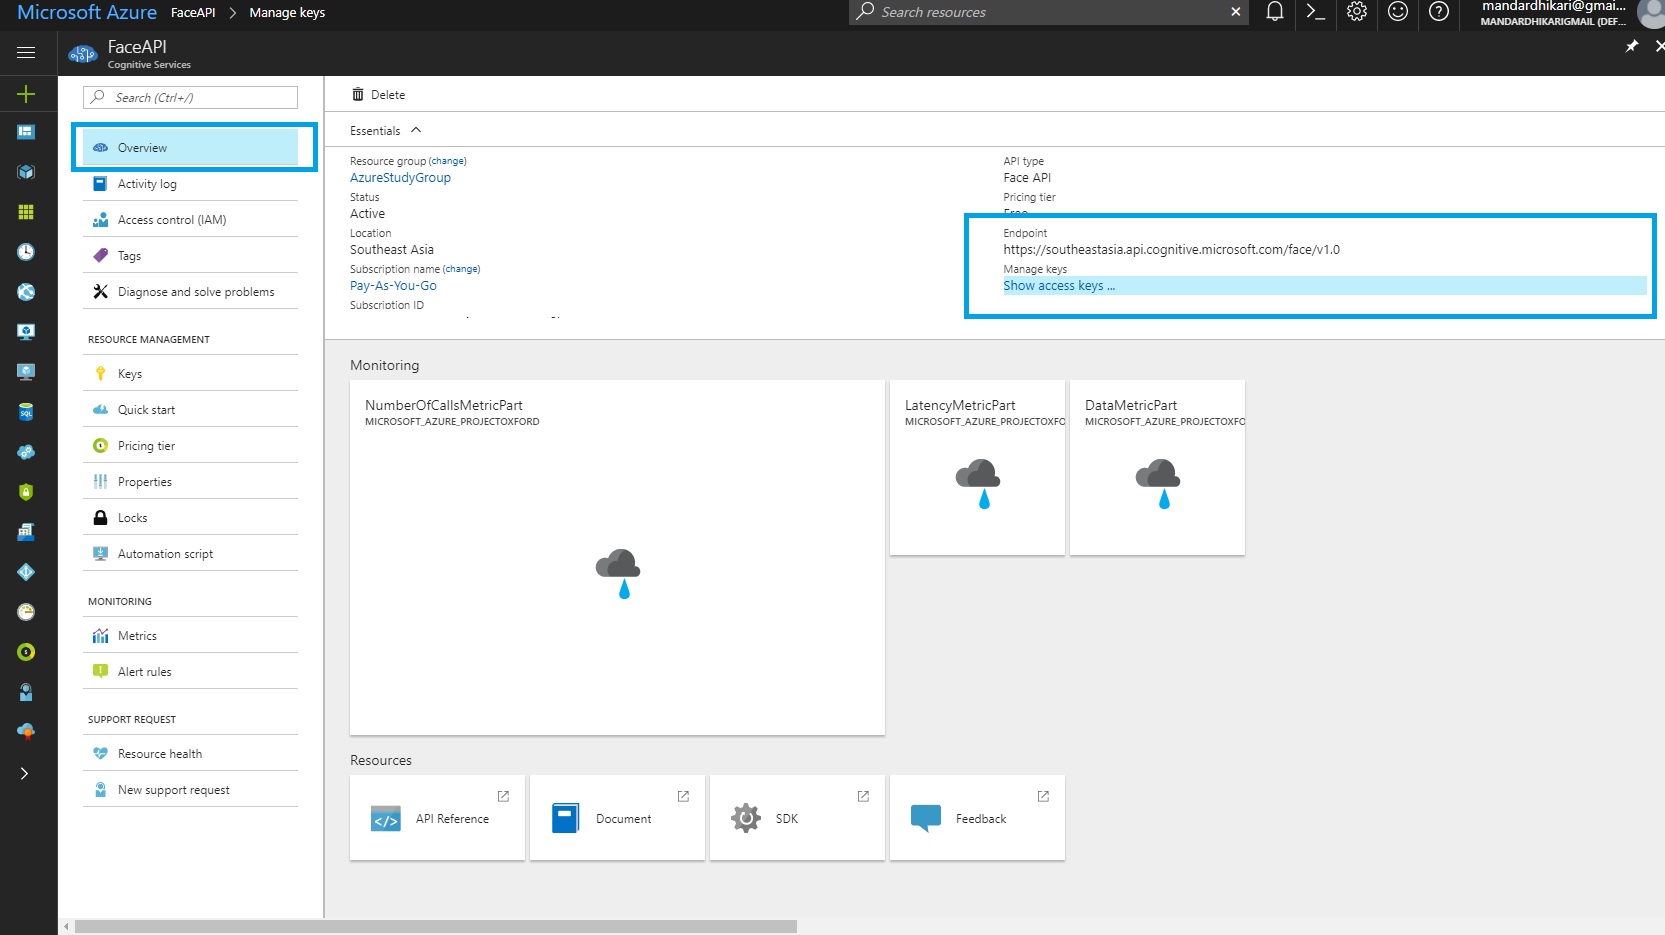Screen dimensions: 1665x935
Task: Open SQL databases icon in left rail
Action: 26,412
